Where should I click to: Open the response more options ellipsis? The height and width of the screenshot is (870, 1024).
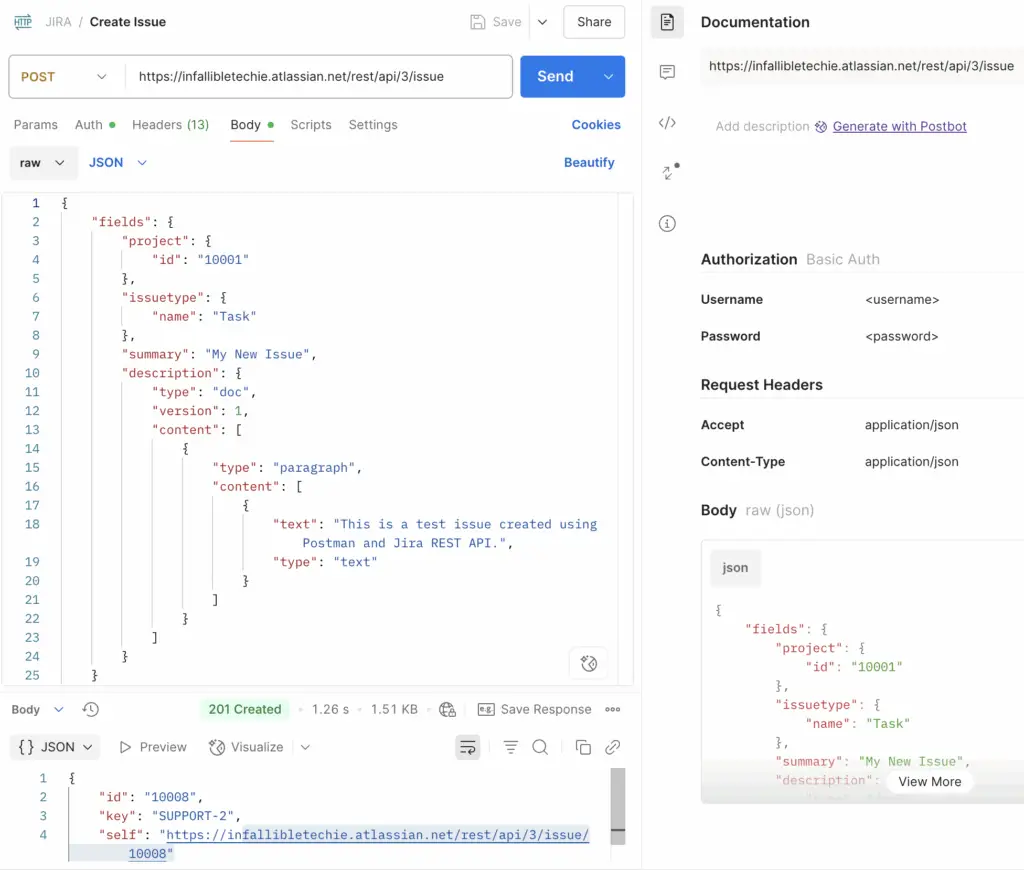click(613, 709)
